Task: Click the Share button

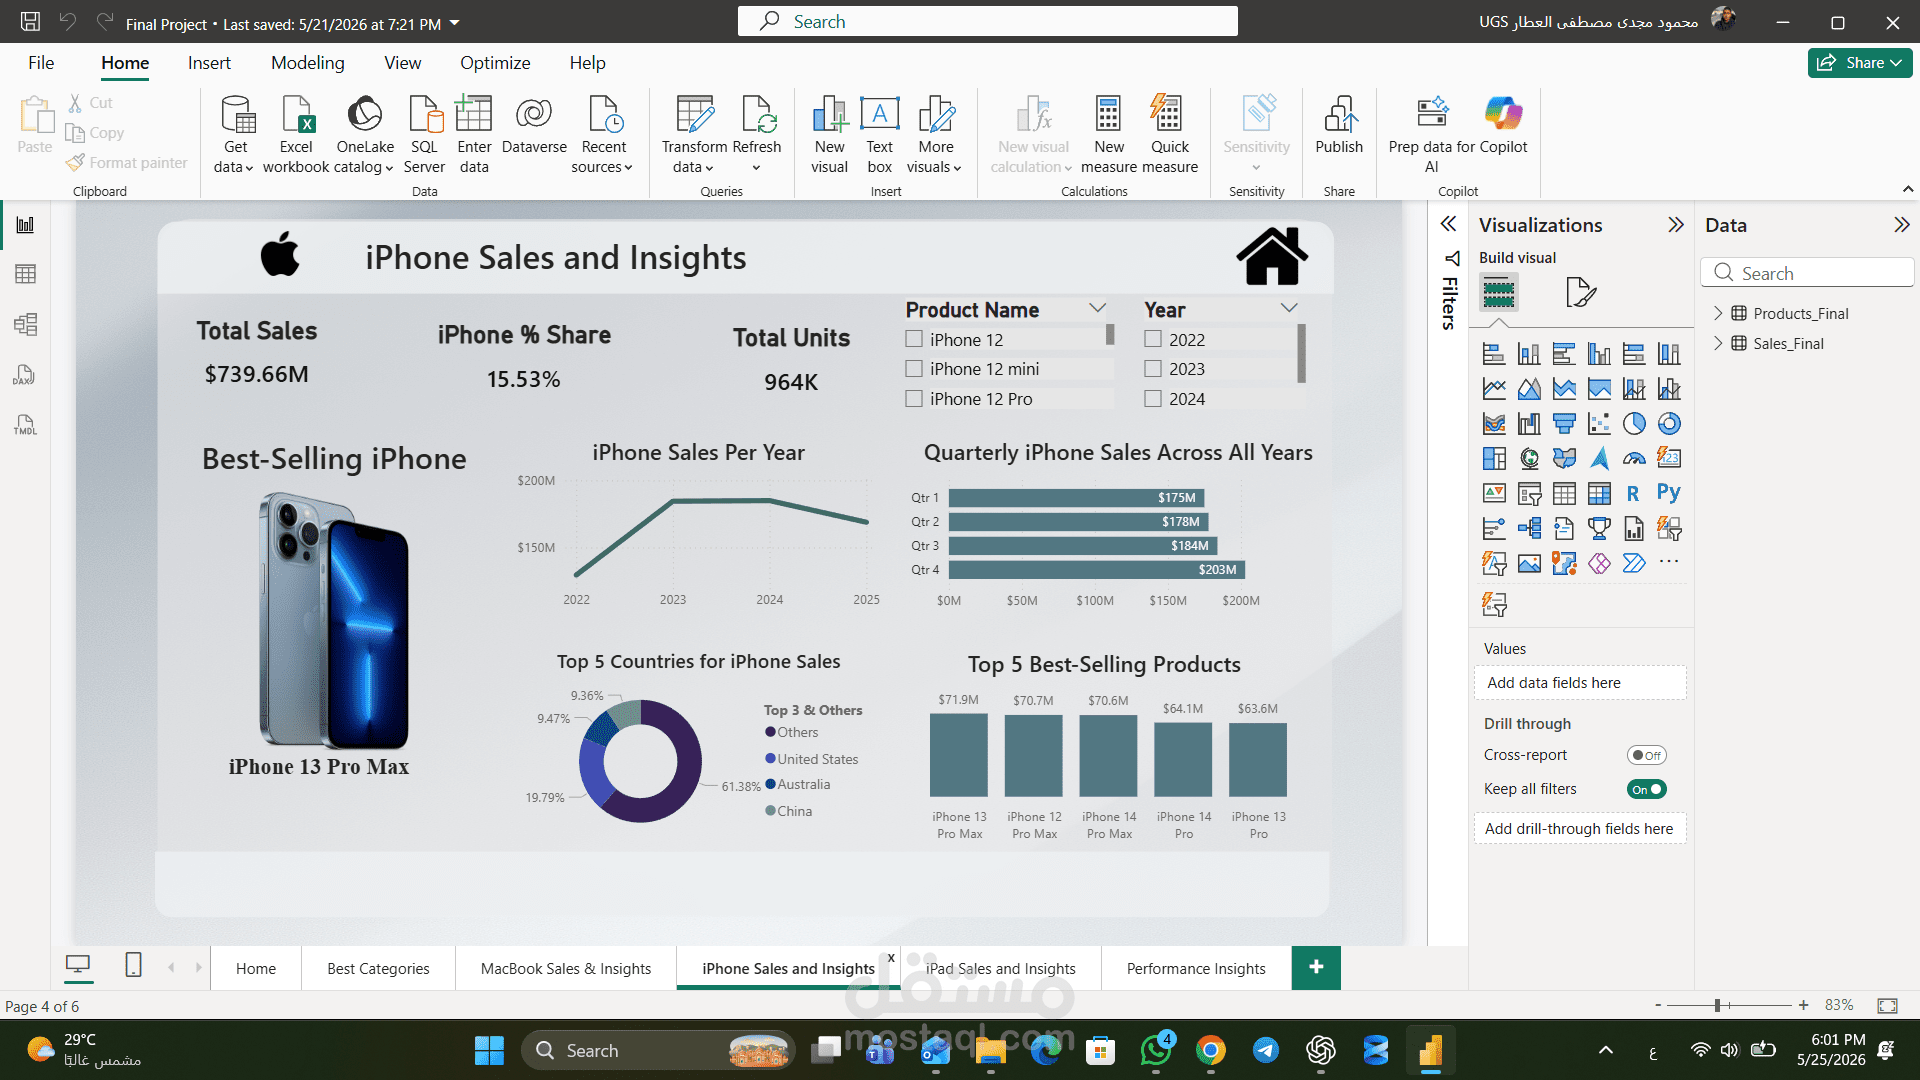Action: click(x=1860, y=63)
